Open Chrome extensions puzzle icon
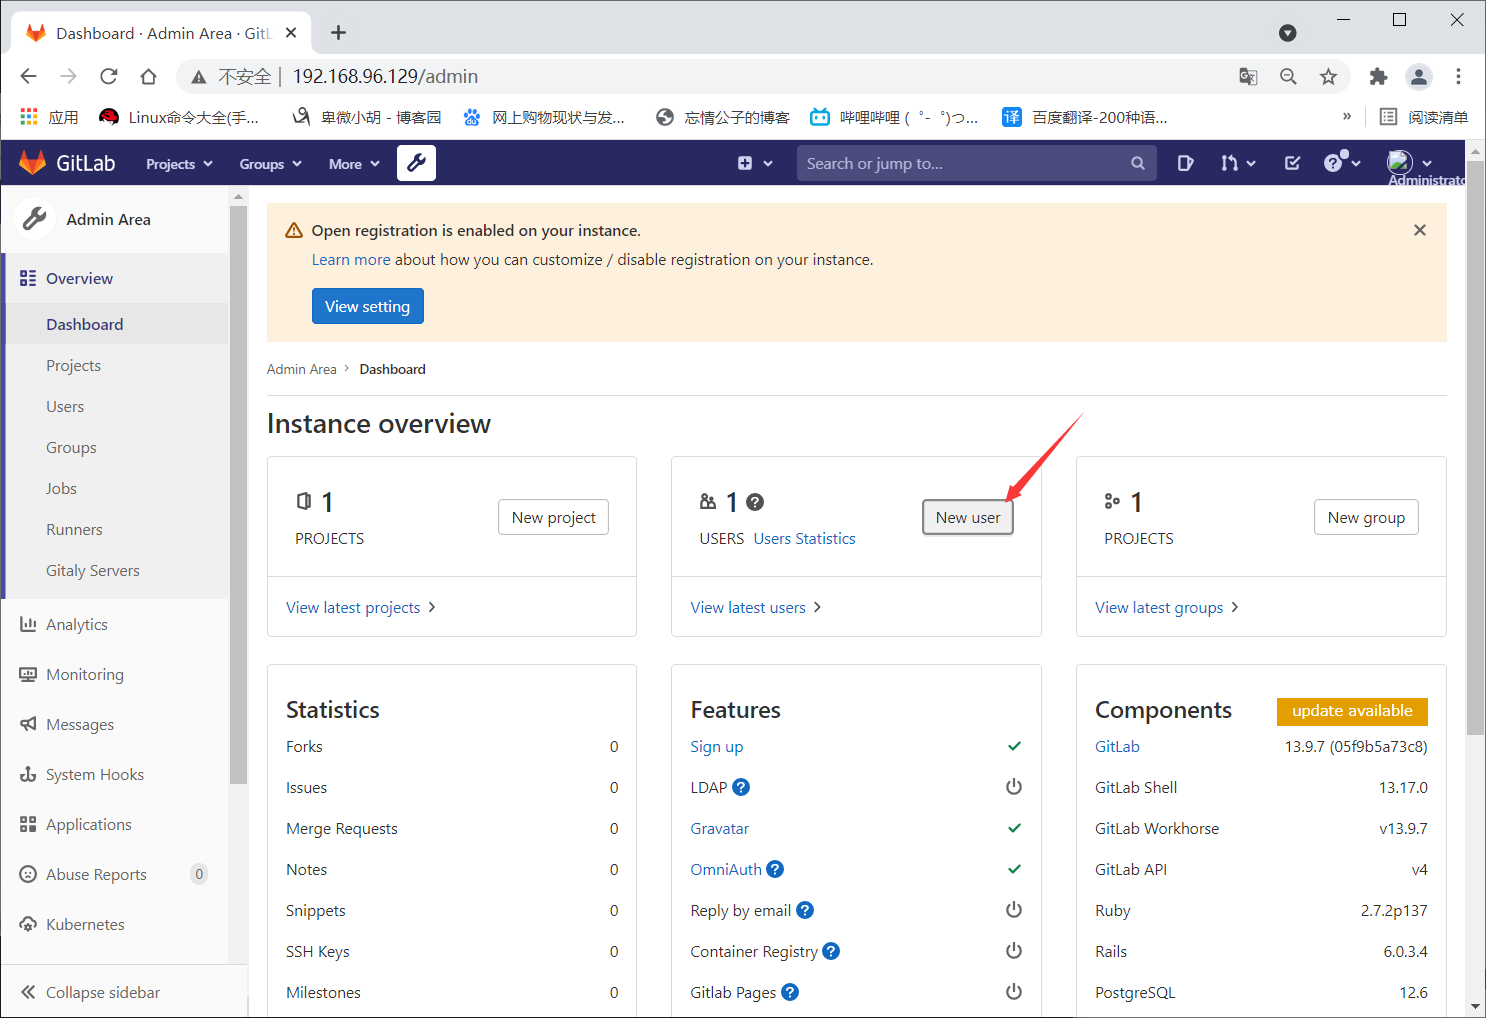 pos(1378,76)
